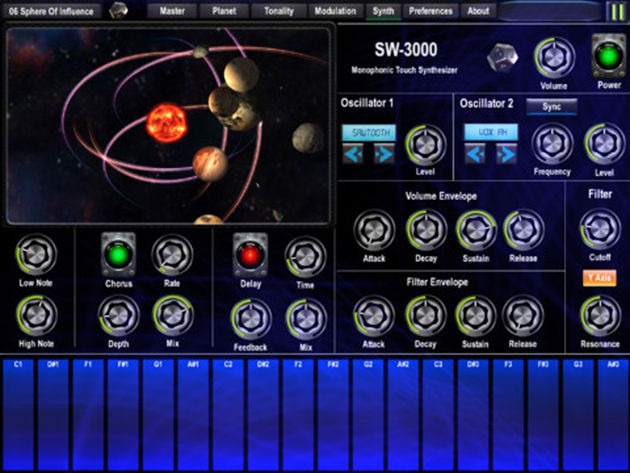Click the Delay Mix knob
The image size is (630, 473).
pos(306,319)
